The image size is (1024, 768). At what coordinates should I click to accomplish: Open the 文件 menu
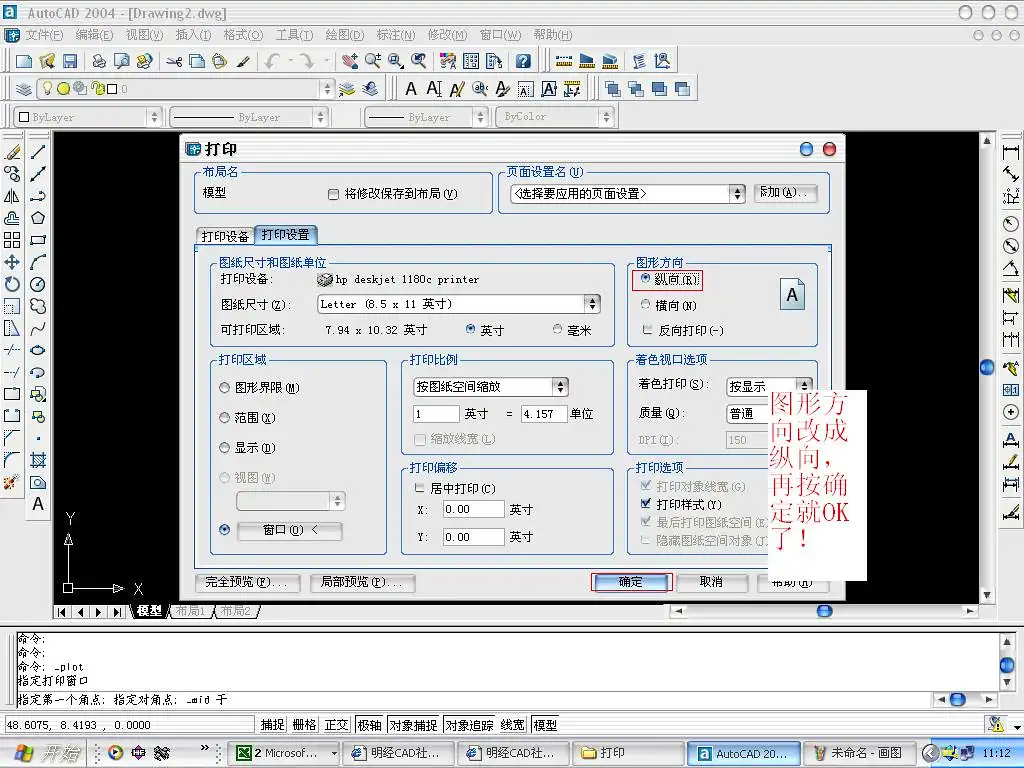pyautogui.click(x=44, y=35)
